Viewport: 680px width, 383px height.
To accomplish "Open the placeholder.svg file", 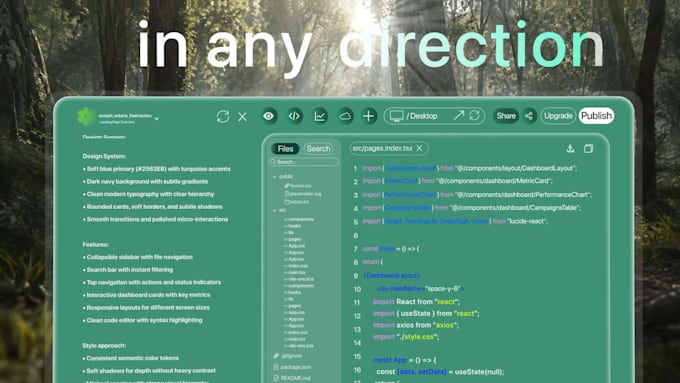I will tap(303, 194).
